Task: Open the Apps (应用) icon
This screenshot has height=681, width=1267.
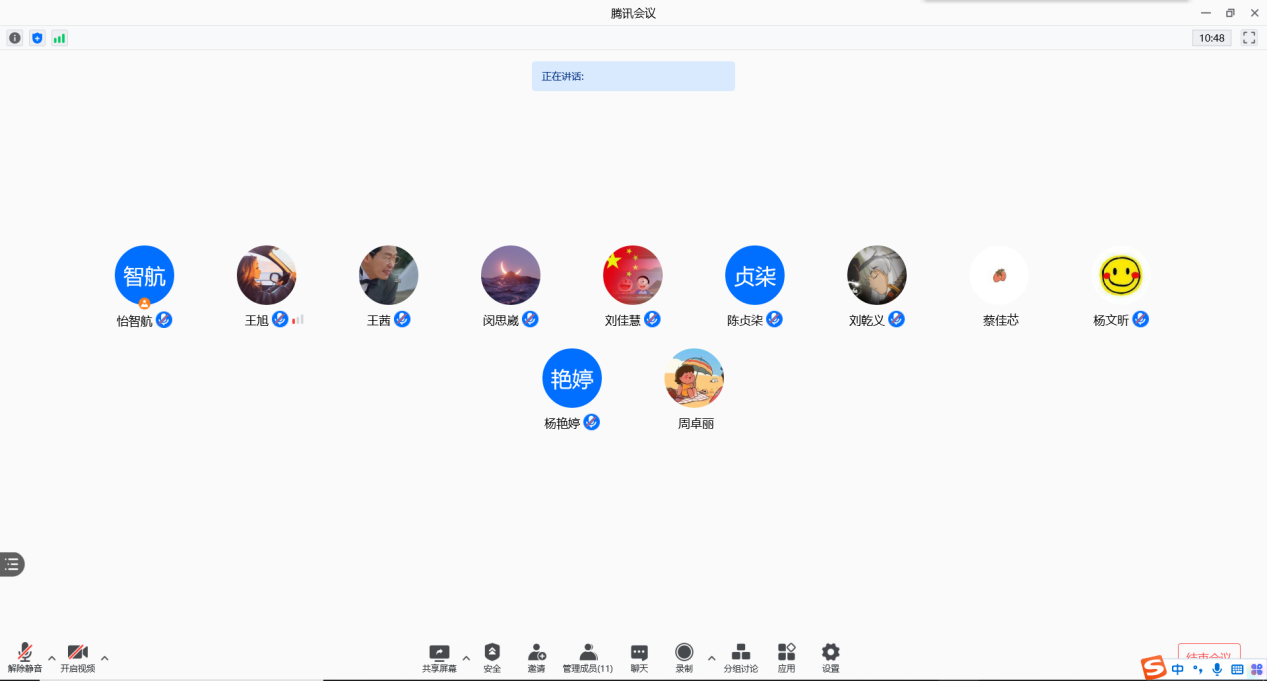Action: pos(787,657)
